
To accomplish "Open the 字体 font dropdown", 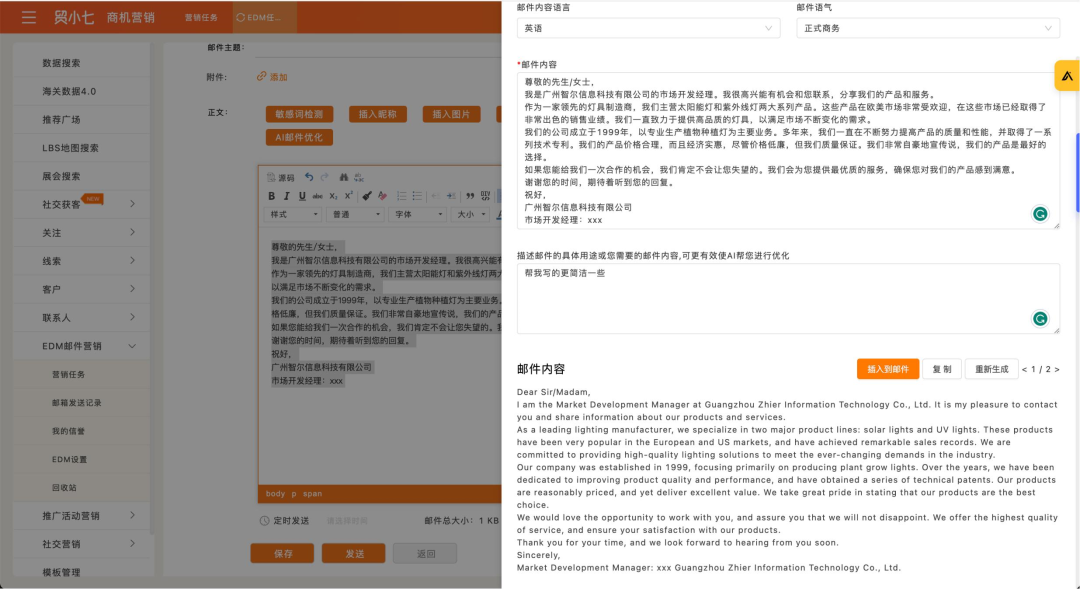I will pos(418,214).
